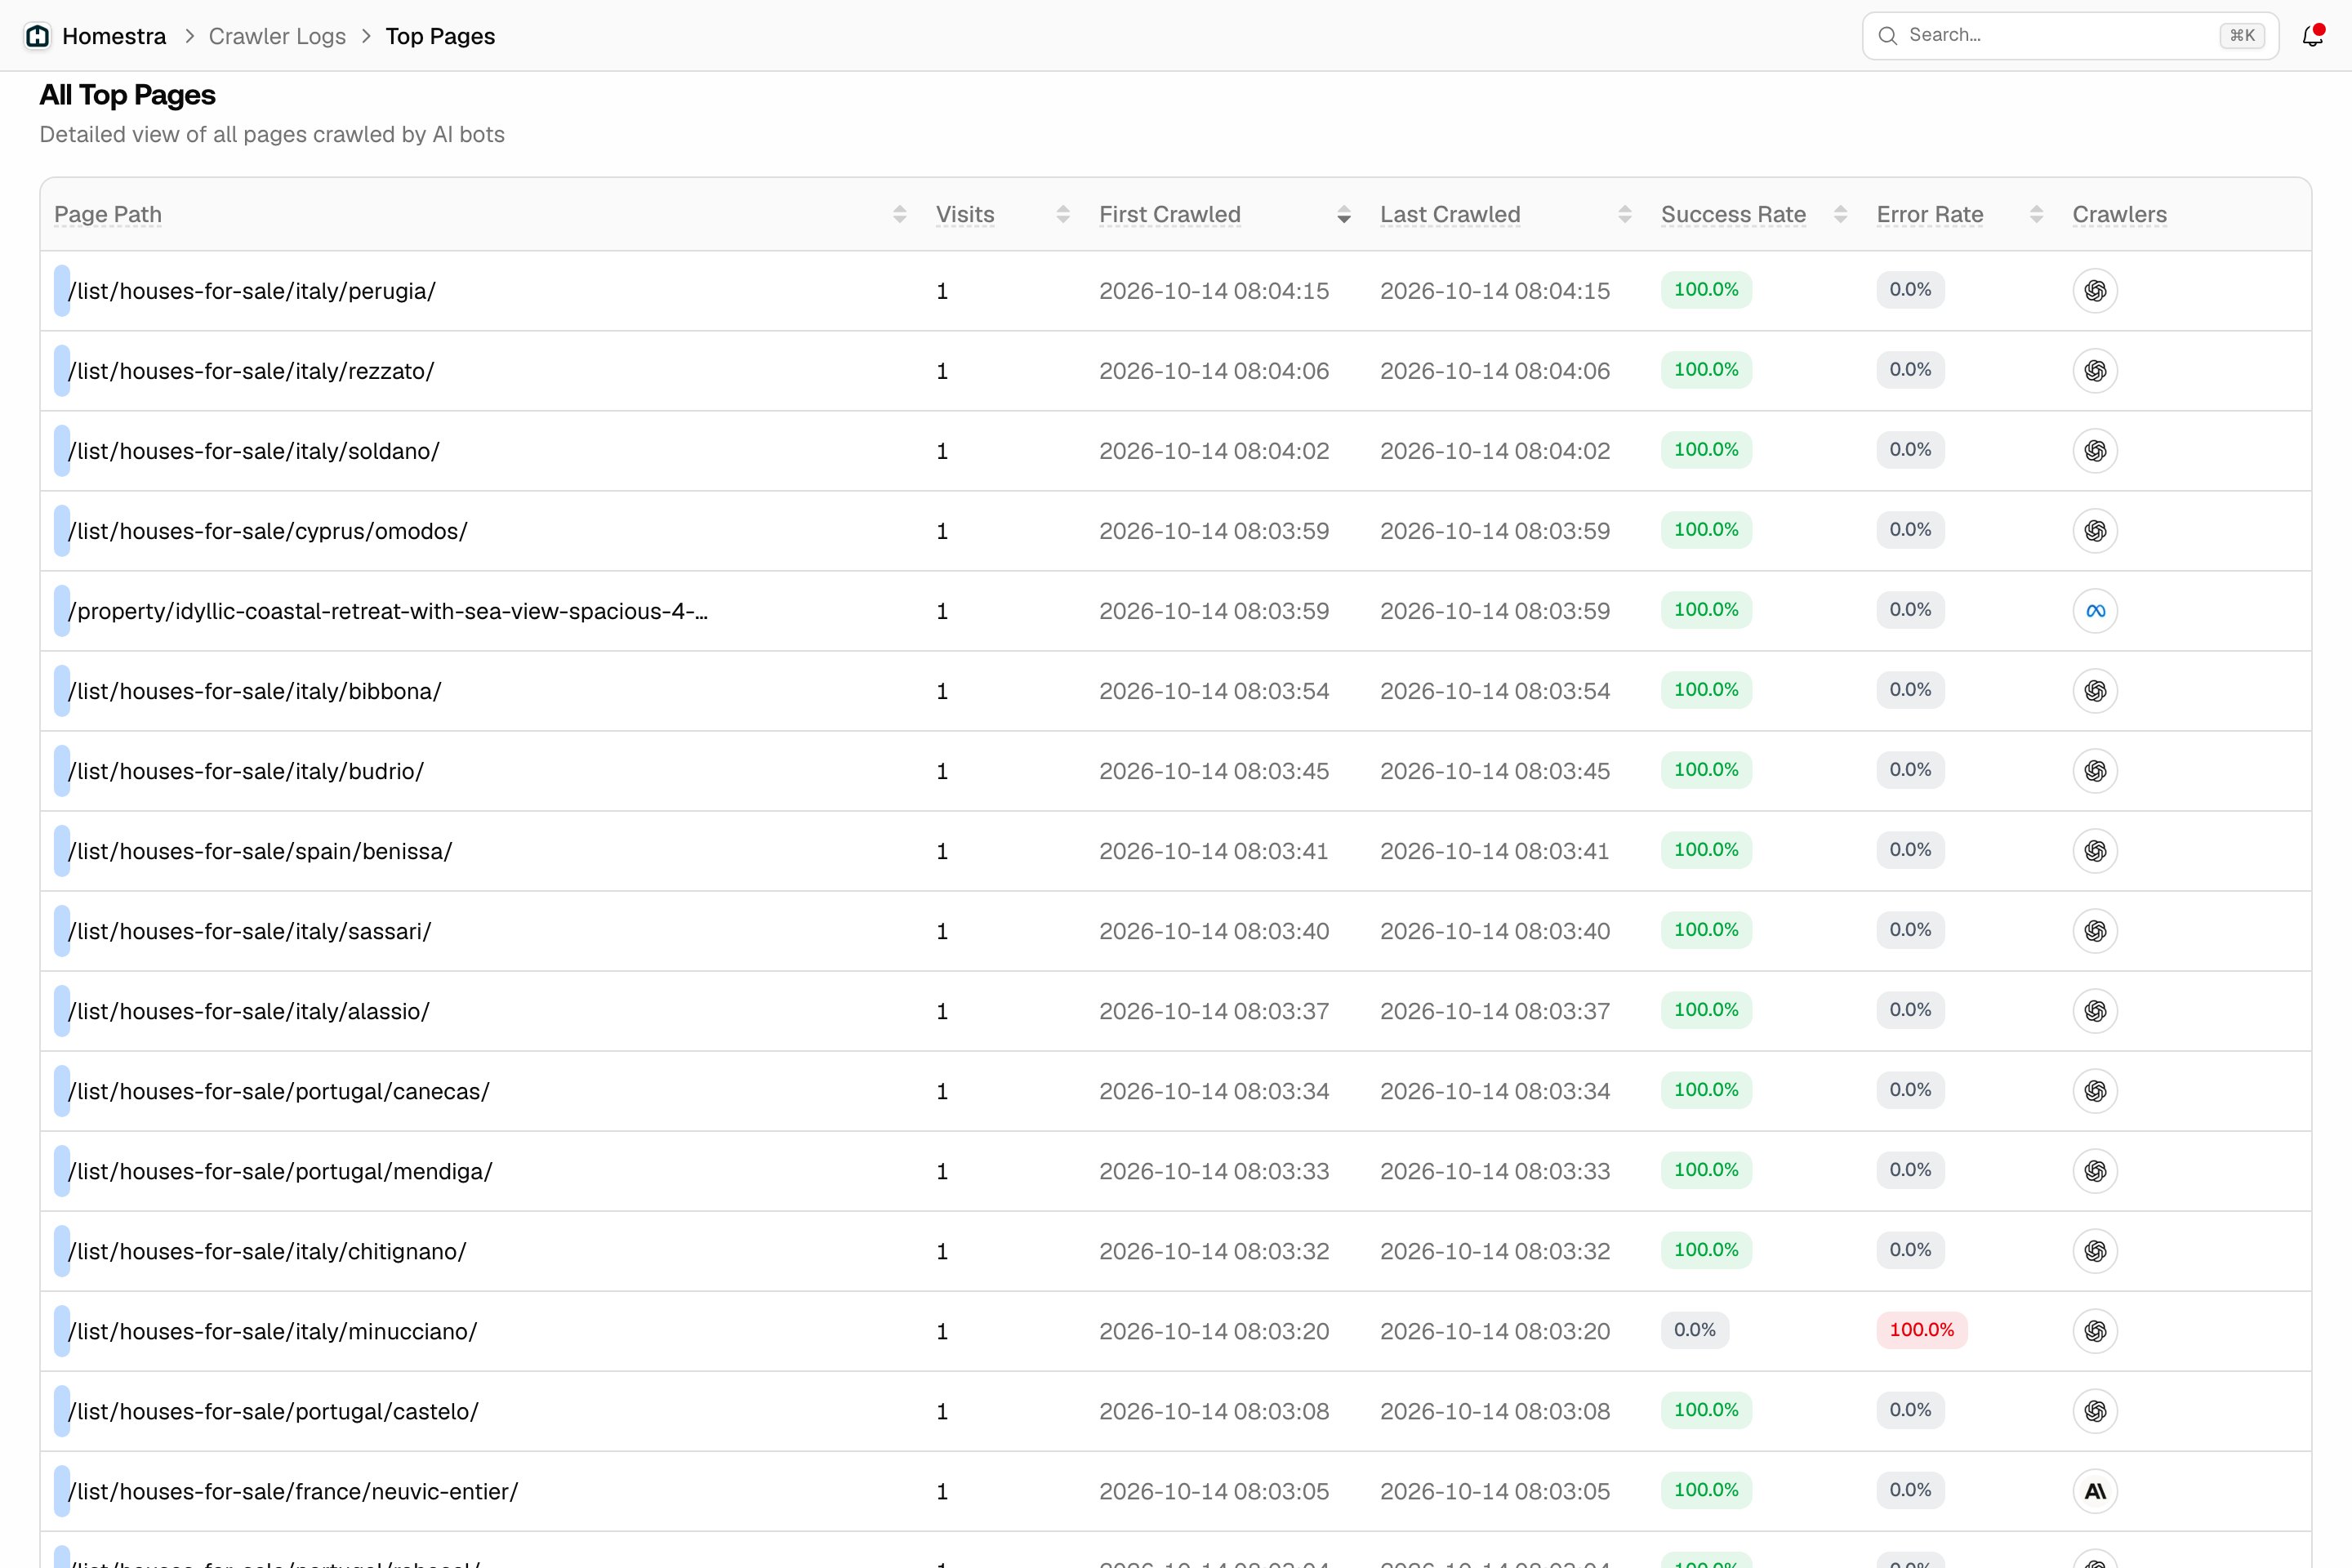
Task: Open /list/houses-for-sale/italy/bibbona/ path
Action: pos(255,691)
